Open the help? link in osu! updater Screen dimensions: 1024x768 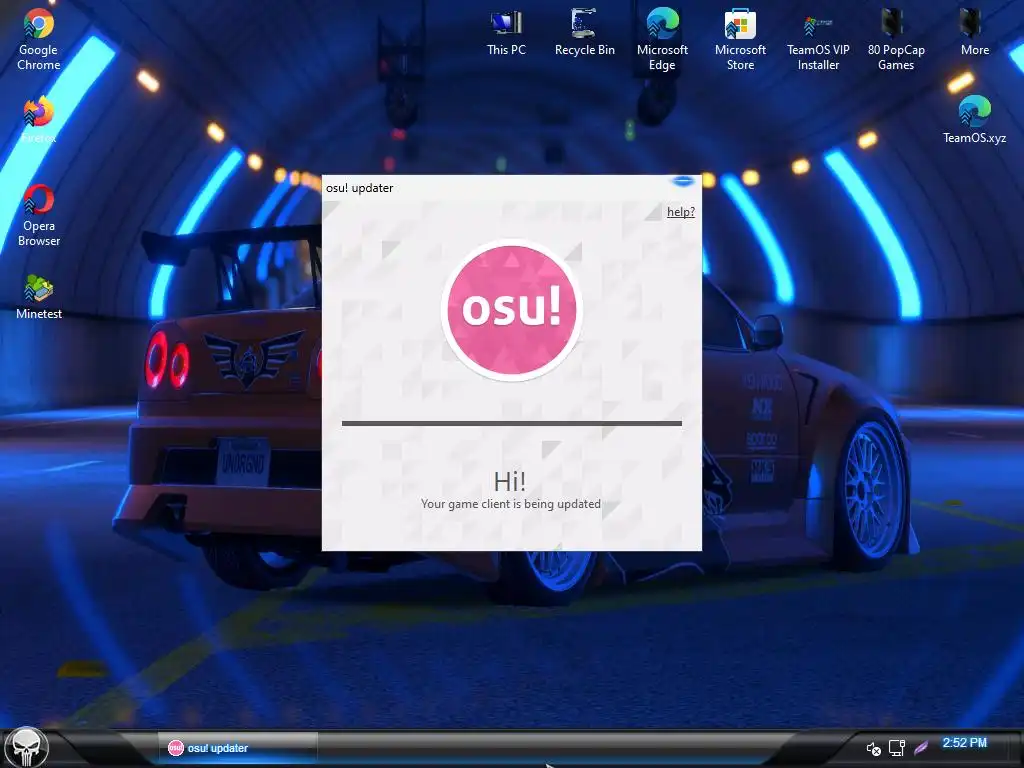pos(680,212)
